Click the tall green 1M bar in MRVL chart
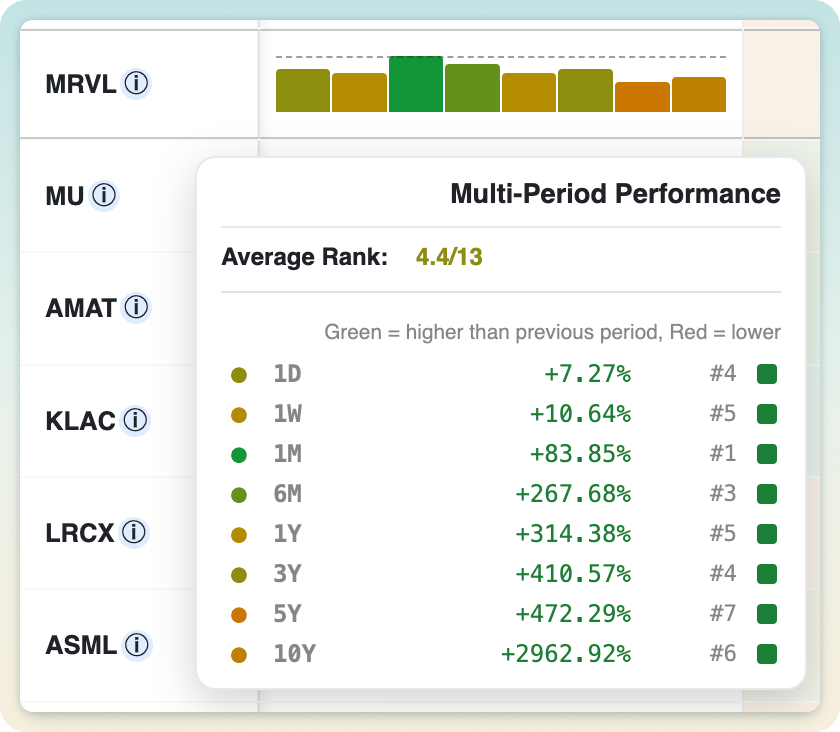Image resolution: width=840 pixels, height=732 pixels. [x=416, y=84]
